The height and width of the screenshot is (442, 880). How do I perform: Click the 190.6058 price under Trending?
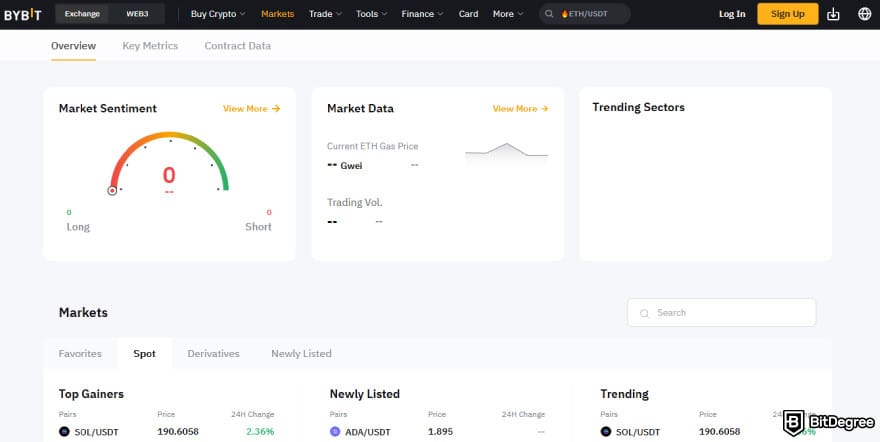click(x=719, y=431)
